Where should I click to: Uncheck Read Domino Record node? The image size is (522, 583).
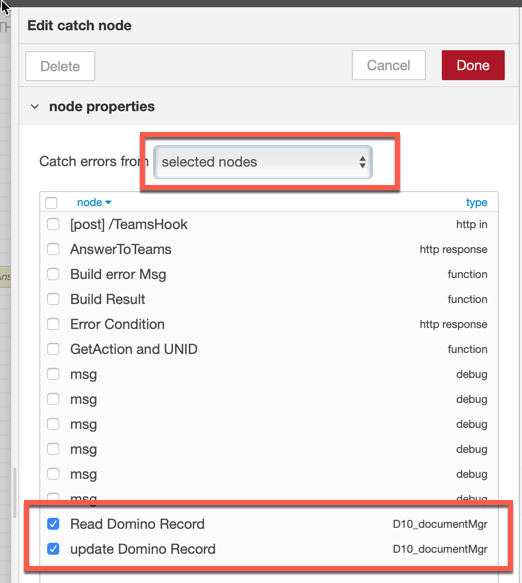53,524
